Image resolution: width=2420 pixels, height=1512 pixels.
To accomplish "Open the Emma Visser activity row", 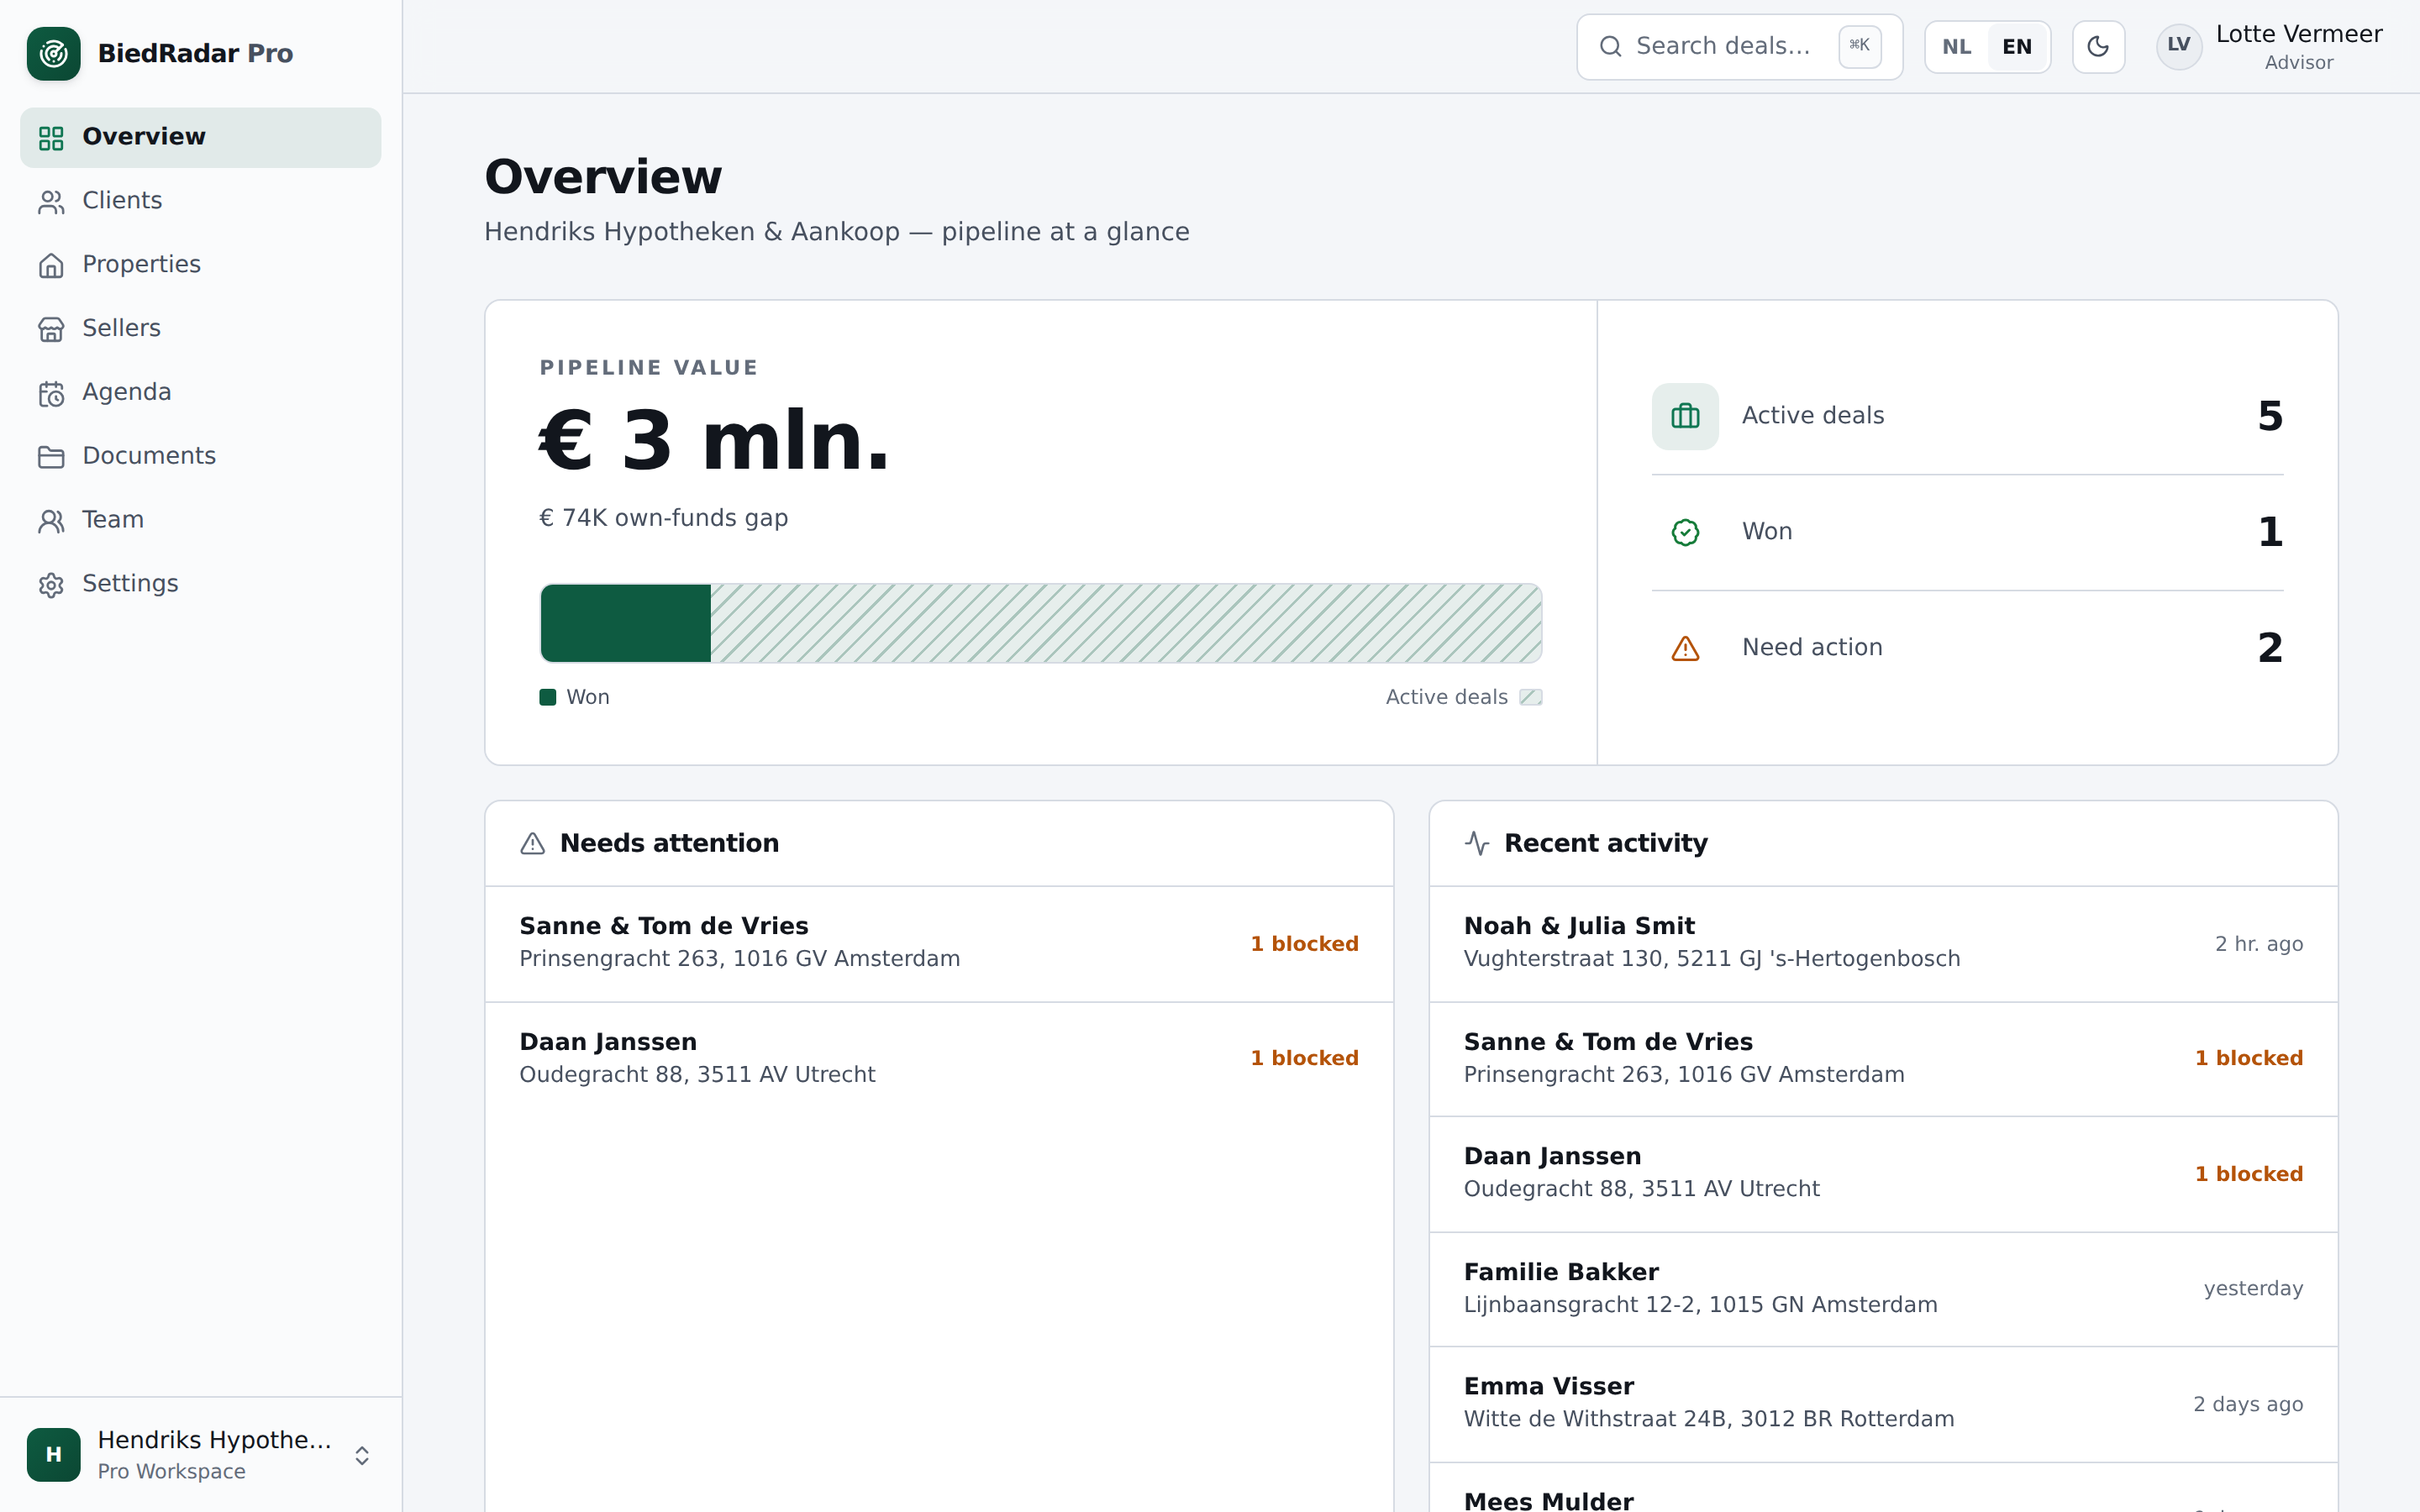I will coord(1883,1404).
